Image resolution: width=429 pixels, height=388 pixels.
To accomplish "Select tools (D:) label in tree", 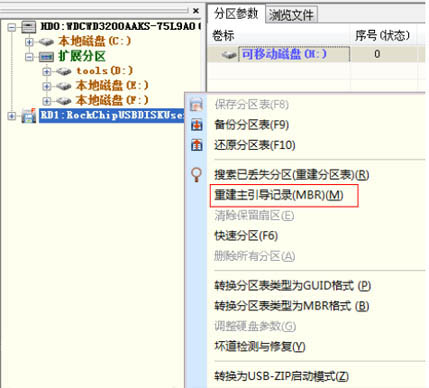I will pyautogui.click(x=104, y=71).
